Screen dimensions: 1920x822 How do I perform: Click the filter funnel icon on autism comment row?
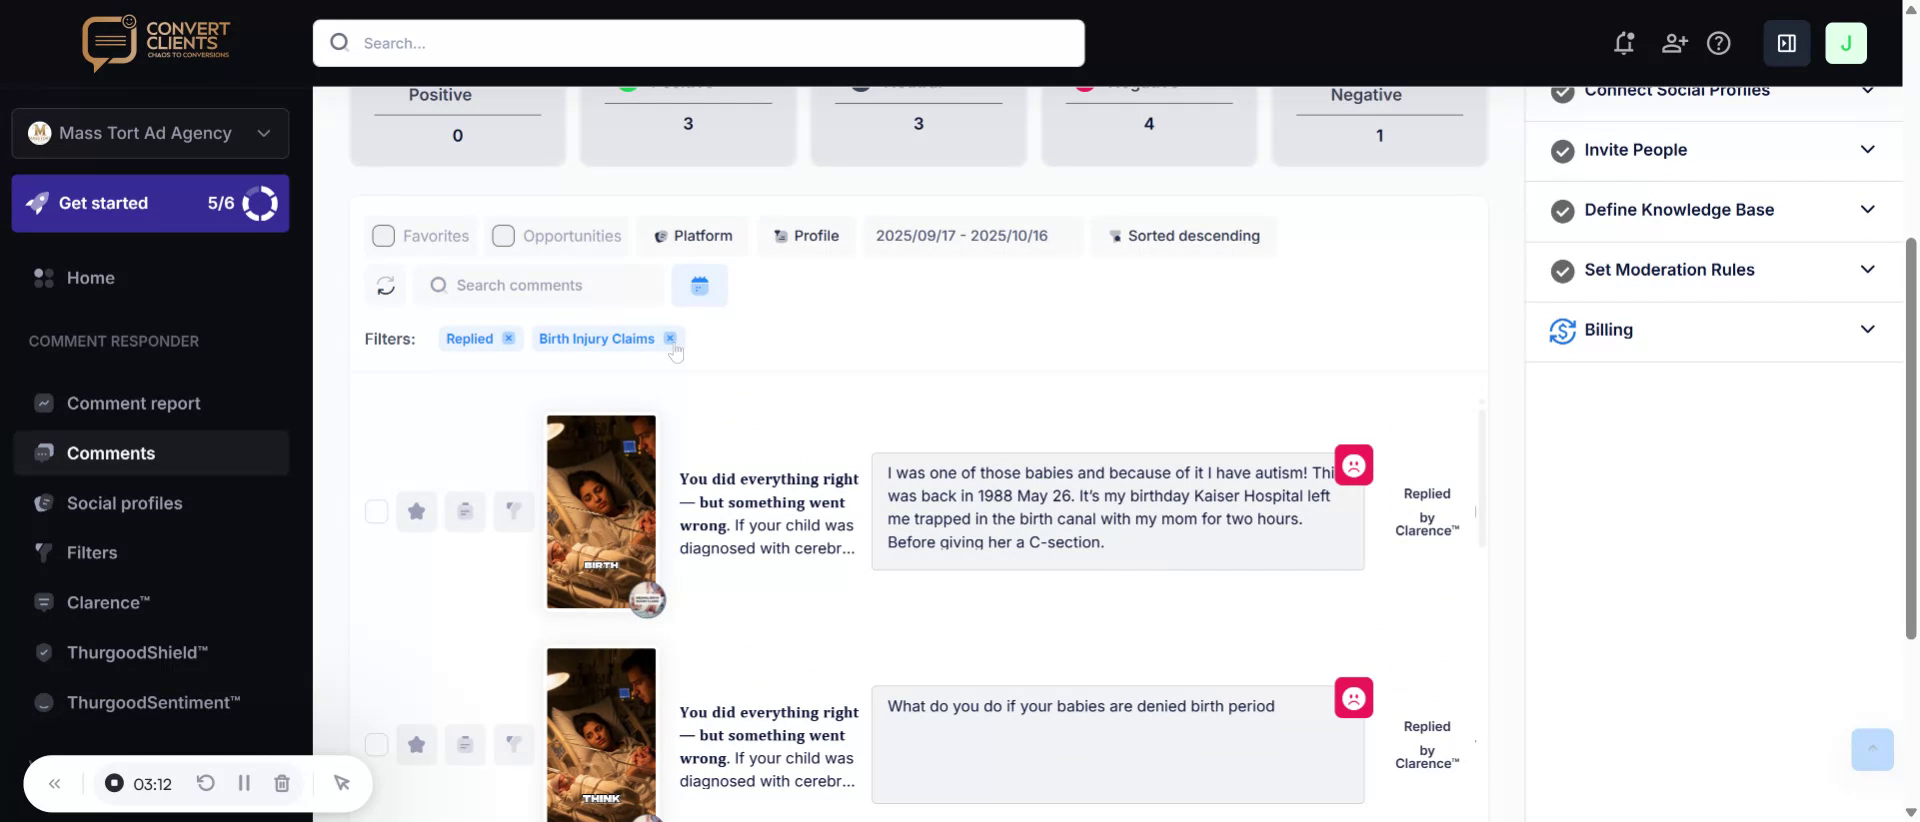(x=513, y=512)
